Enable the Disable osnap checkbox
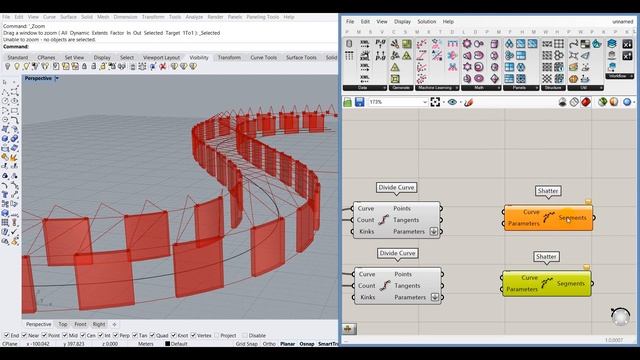 coord(244,336)
